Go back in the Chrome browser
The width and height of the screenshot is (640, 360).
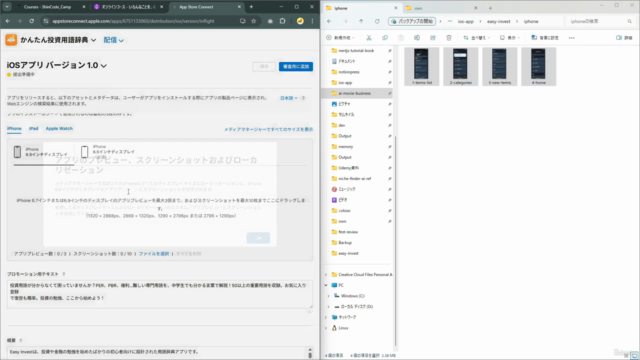(8, 21)
